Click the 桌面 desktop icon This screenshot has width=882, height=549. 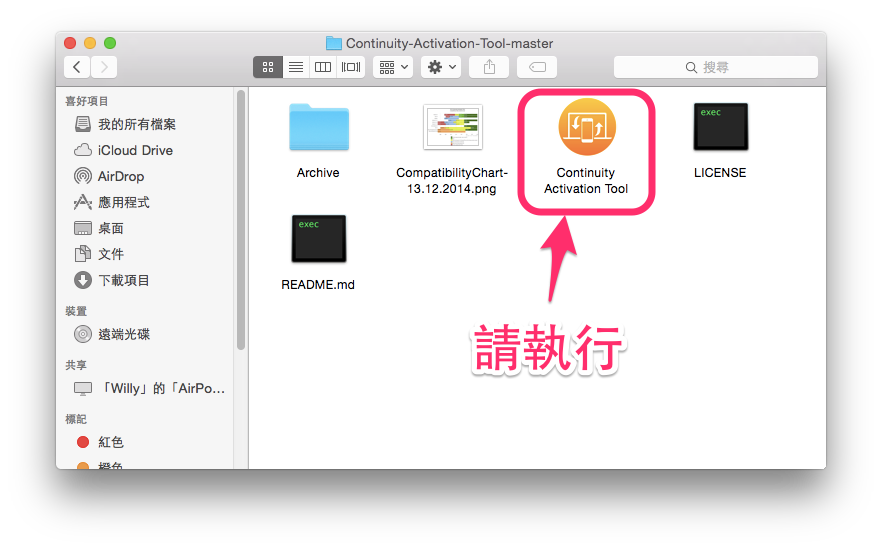[83, 228]
